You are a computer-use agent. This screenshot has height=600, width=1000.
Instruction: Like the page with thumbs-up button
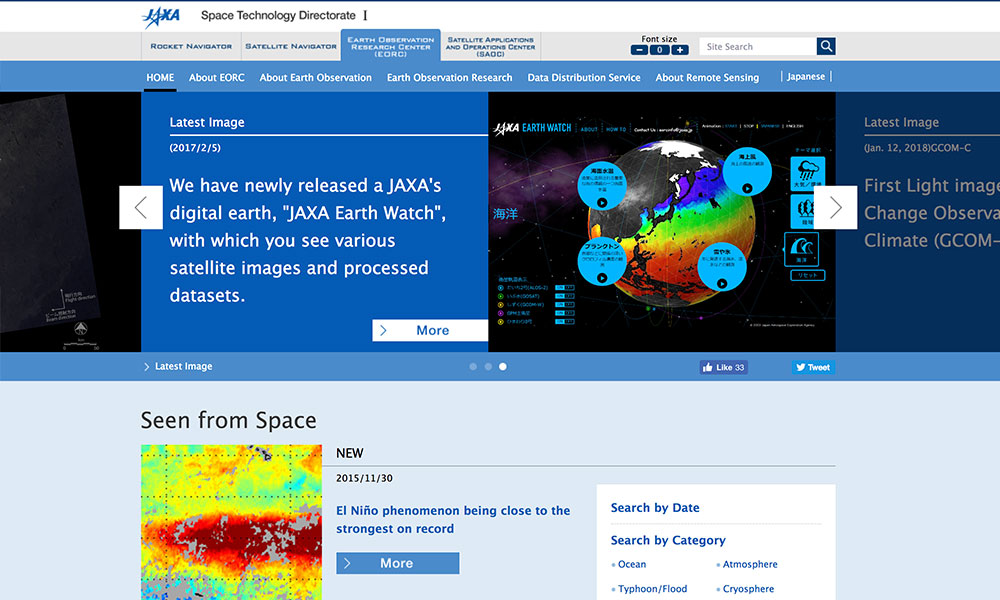724,367
